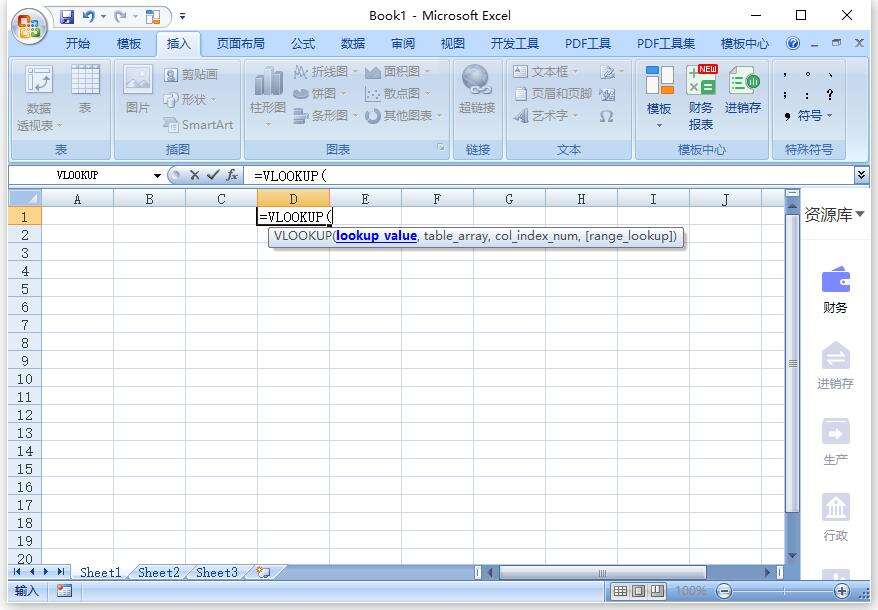Open Insert Function fx dialog
The height and width of the screenshot is (610, 878).
232,175
